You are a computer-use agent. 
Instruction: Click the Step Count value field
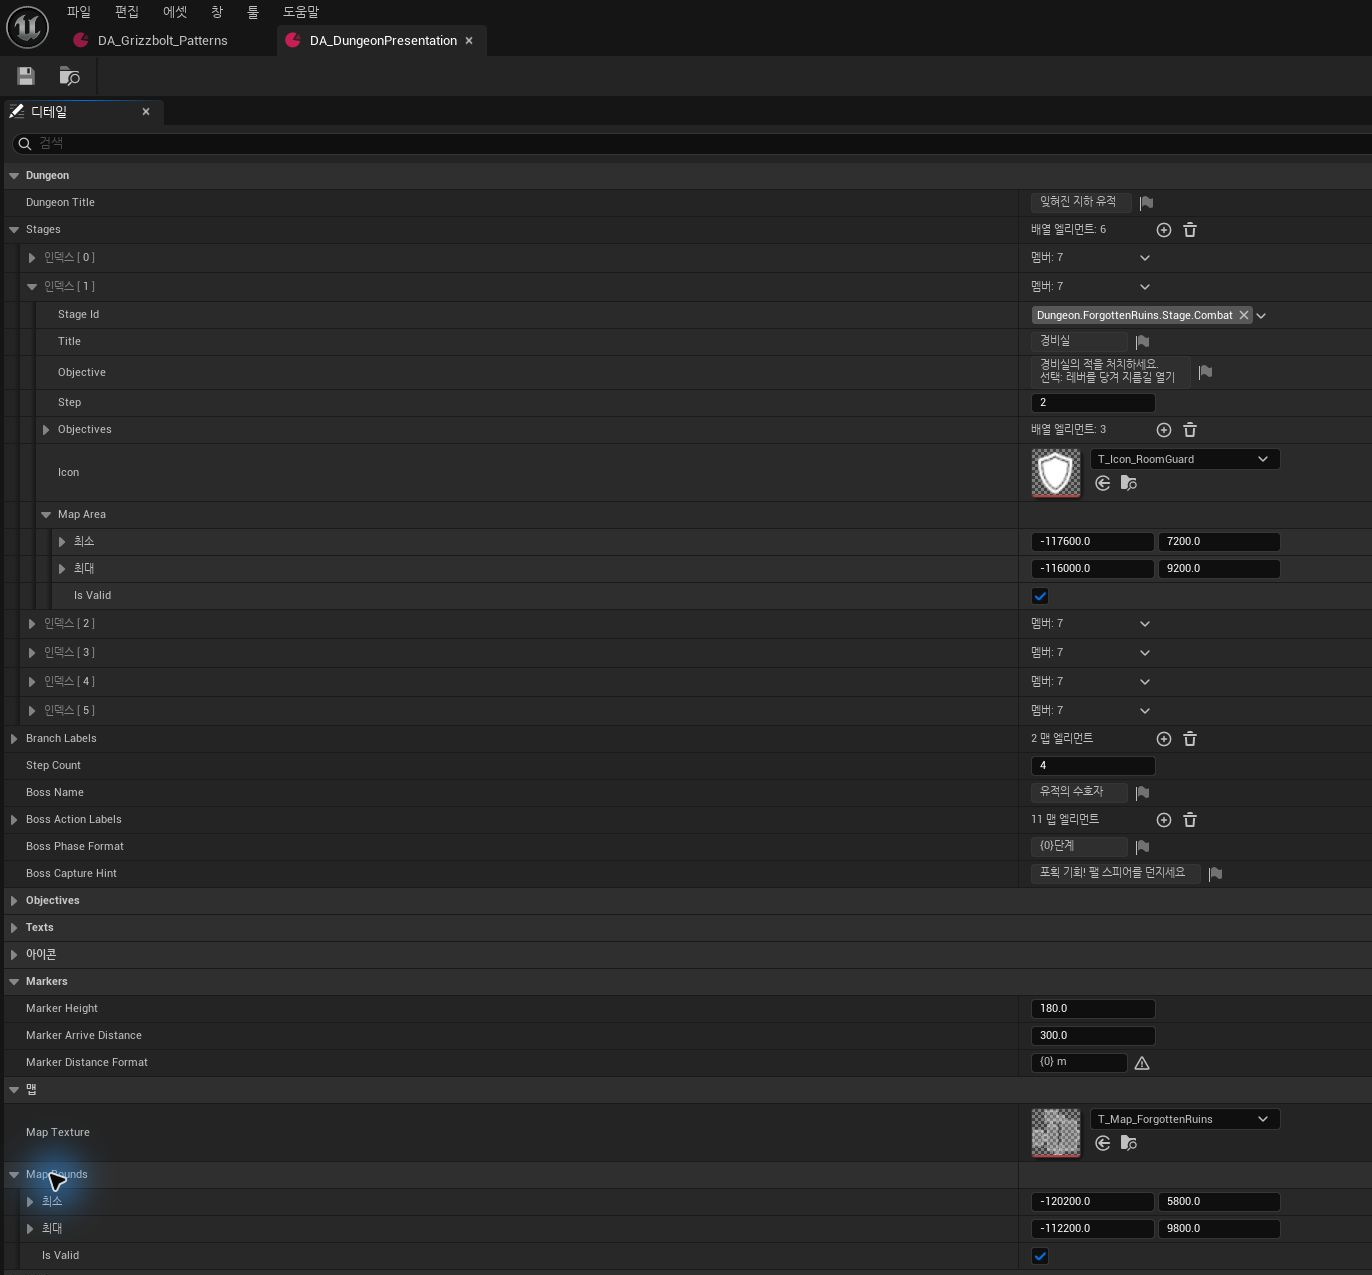coord(1093,766)
